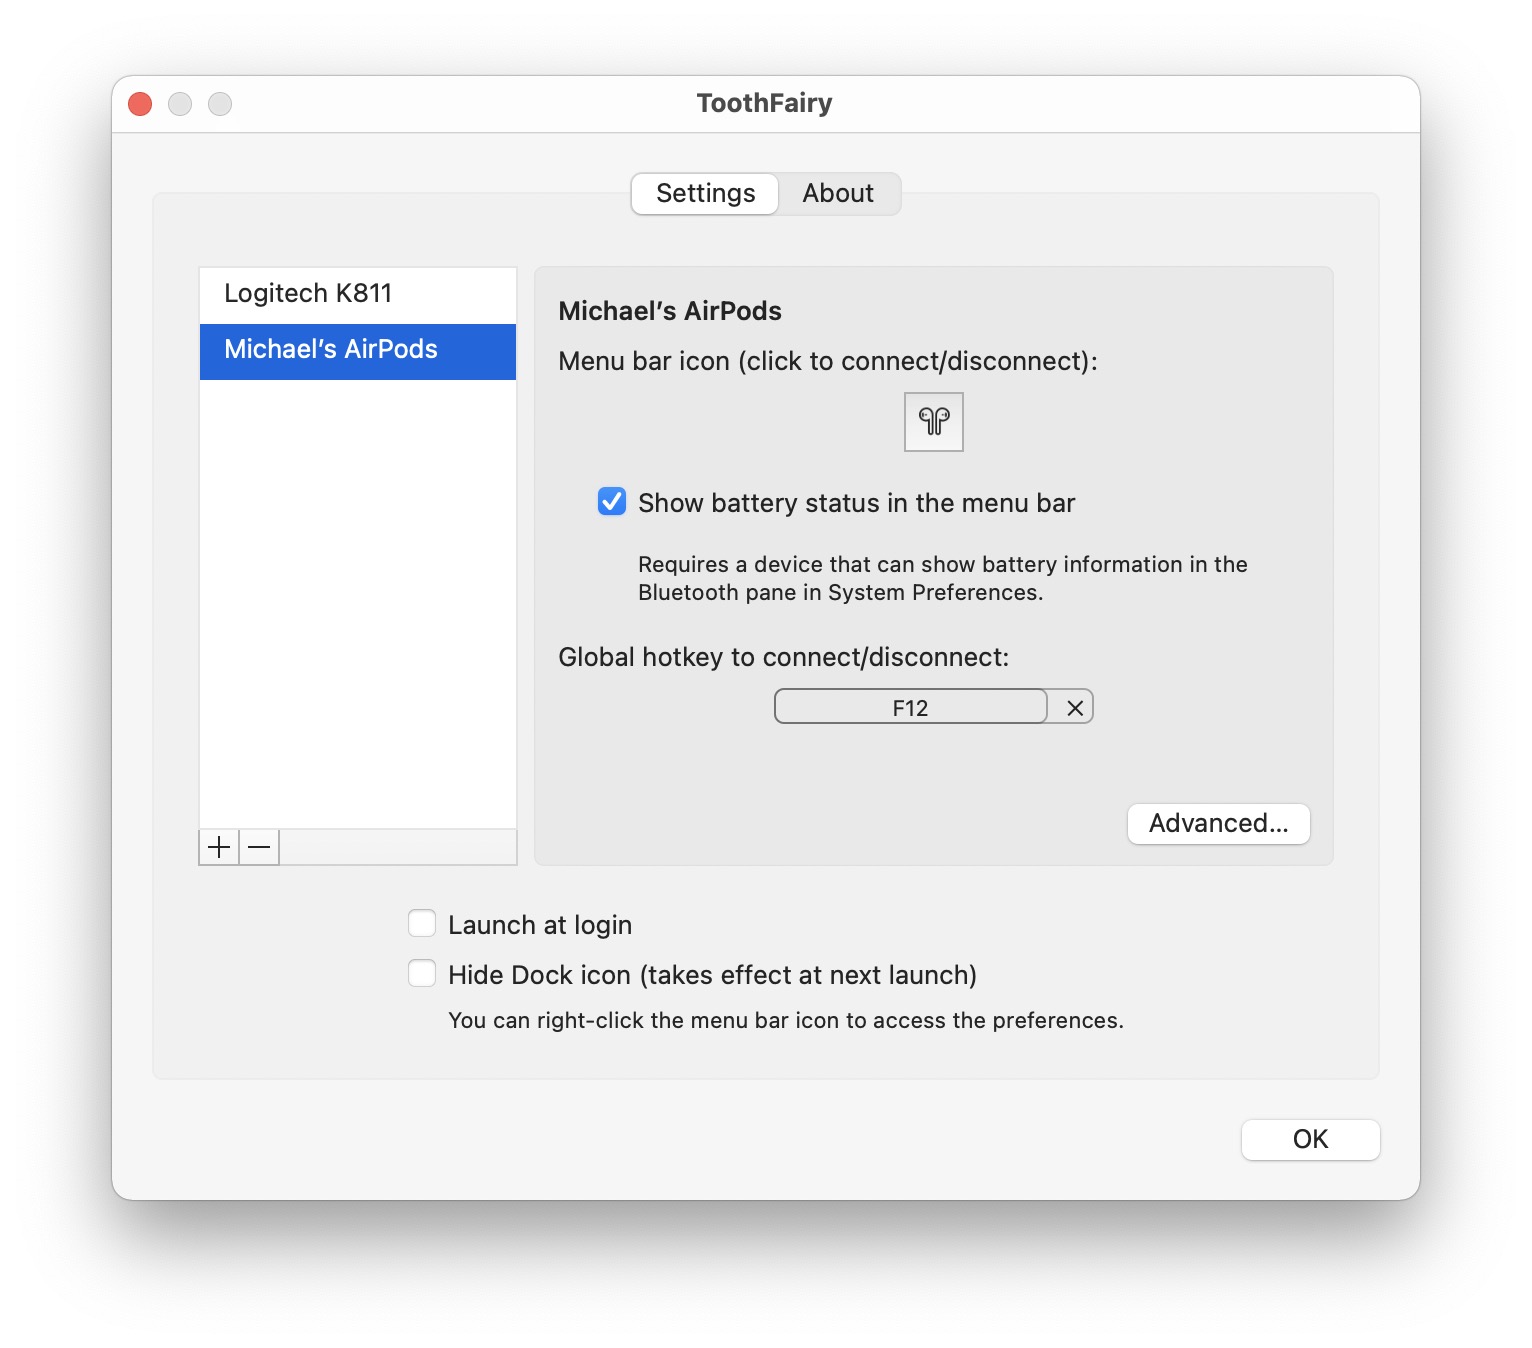
Task: Clear the F12 hotkey with the X button
Action: tap(1075, 708)
